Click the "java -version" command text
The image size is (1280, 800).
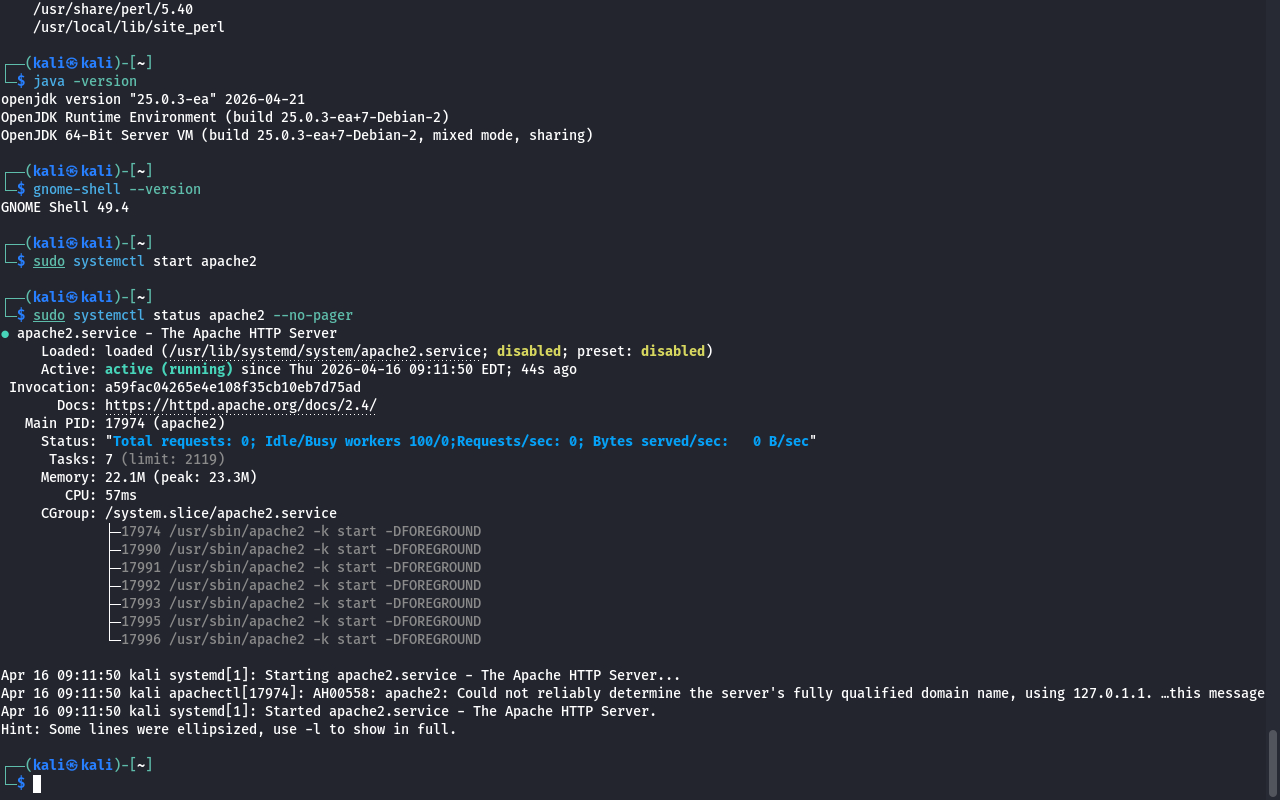[85, 81]
